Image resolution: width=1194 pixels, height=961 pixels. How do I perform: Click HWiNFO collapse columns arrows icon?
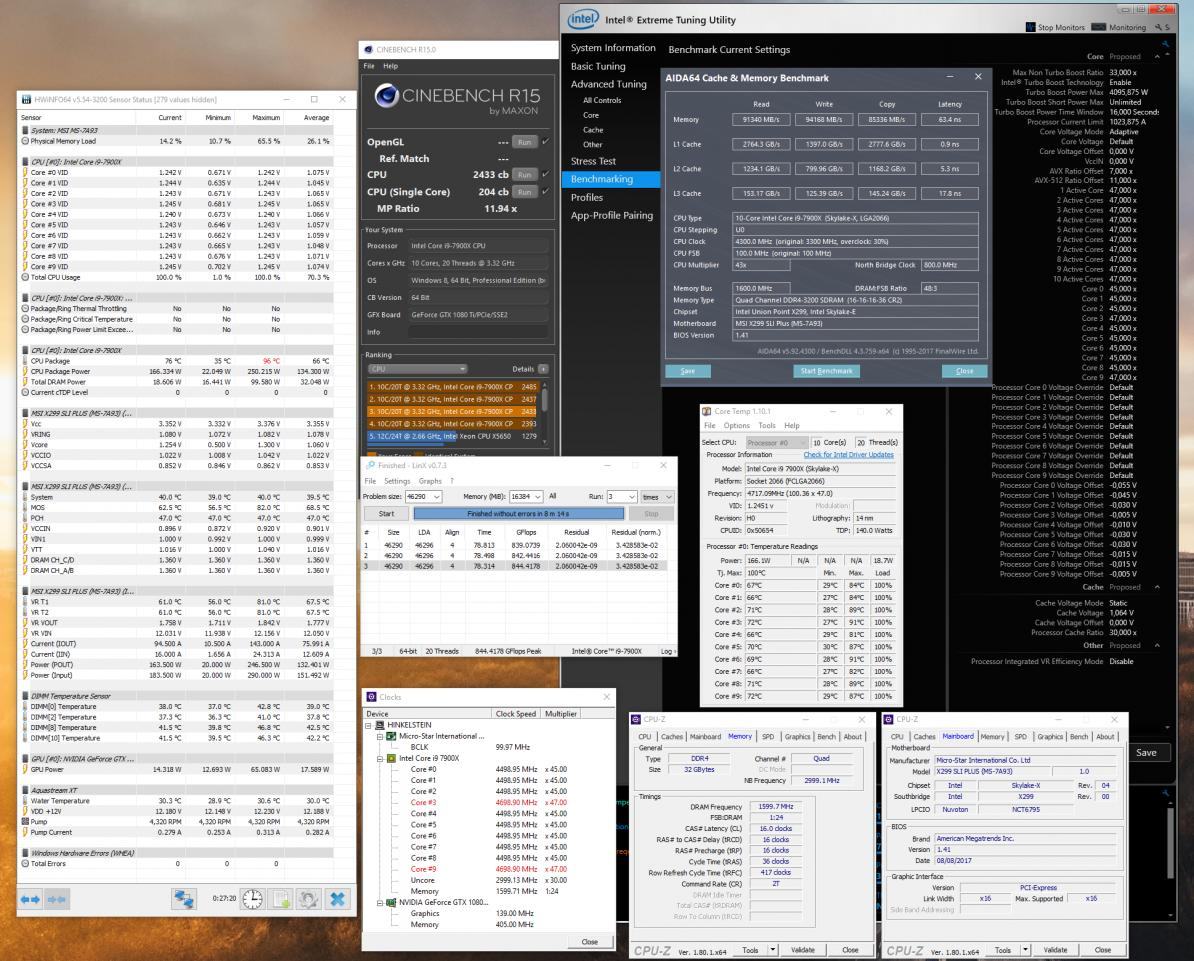[57, 899]
